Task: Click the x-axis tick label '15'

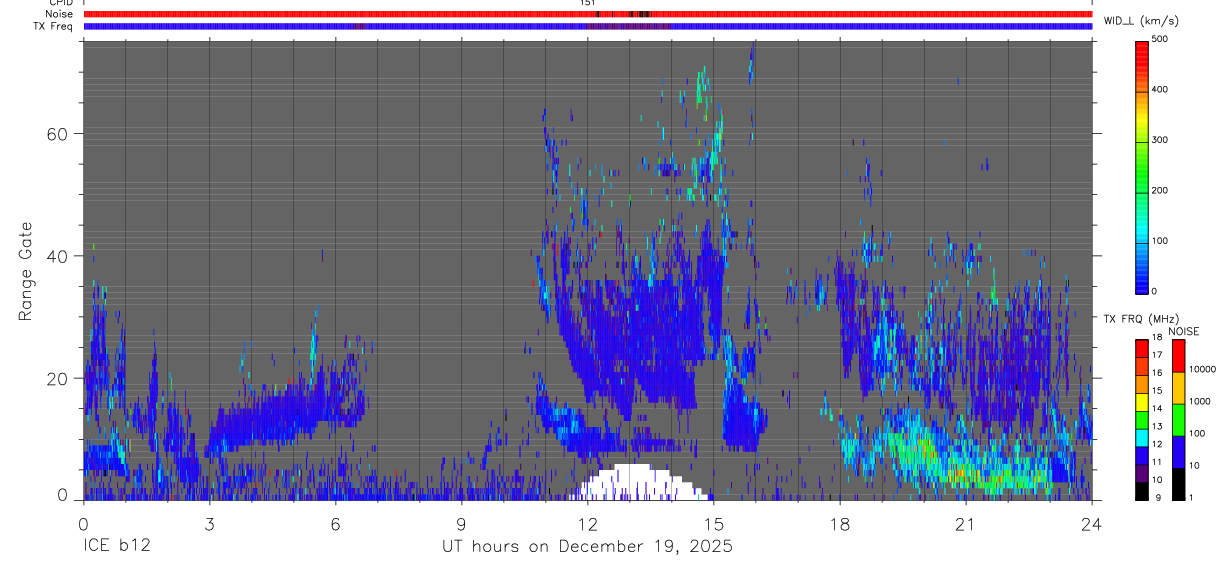Action: (x=713, y=523)
